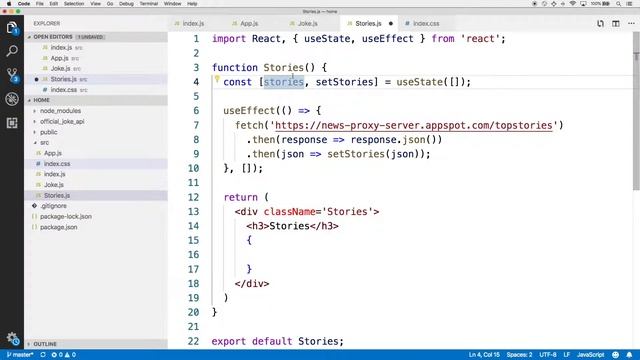Open Joke.js in the src folder
Image resolution: width=640 pixels, height=360 pixels.
click(96, 185)
